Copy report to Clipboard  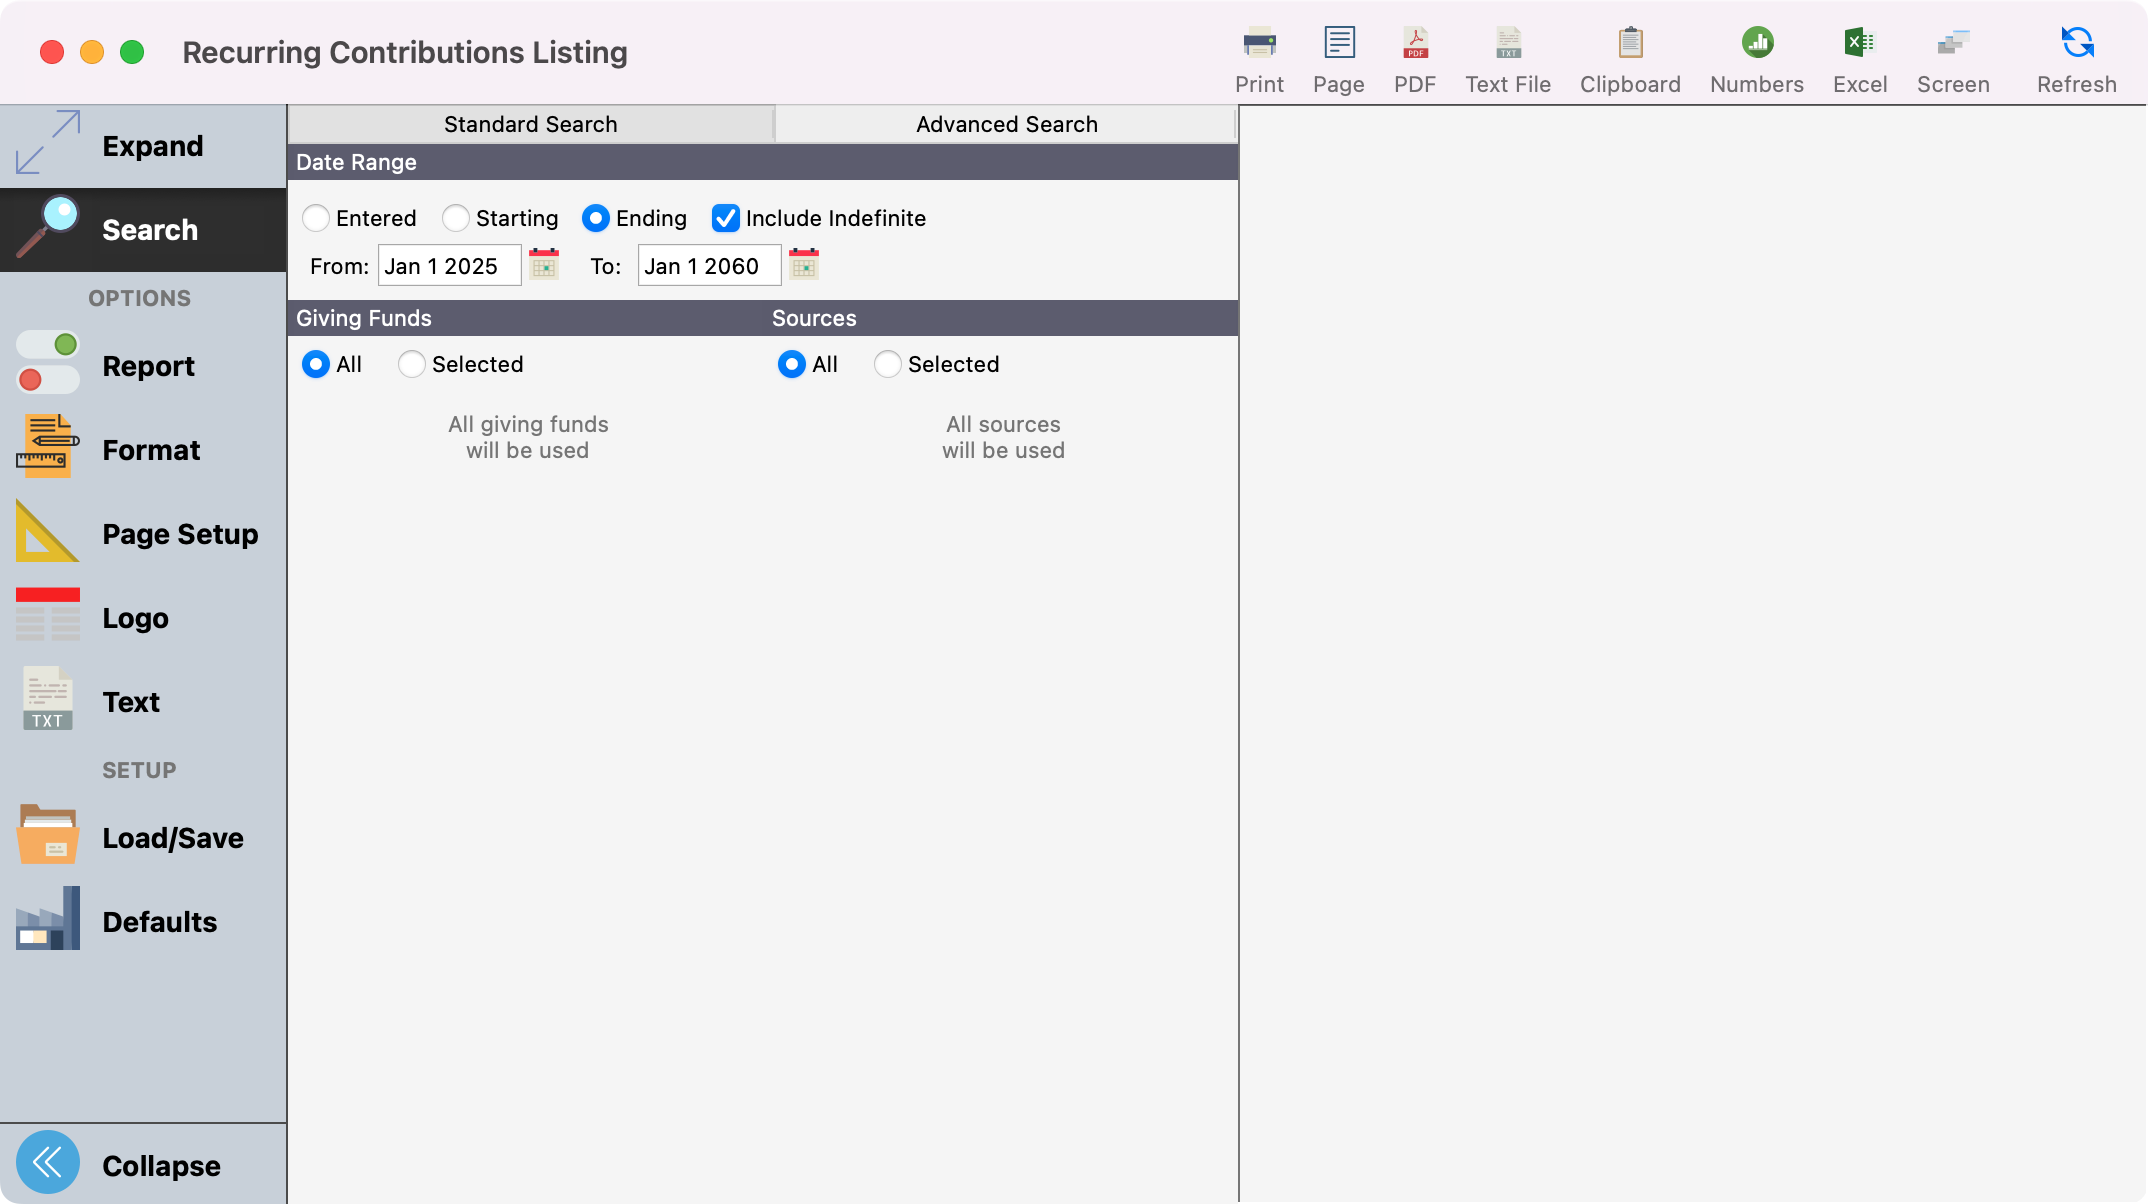click(x=1629, y=57)
